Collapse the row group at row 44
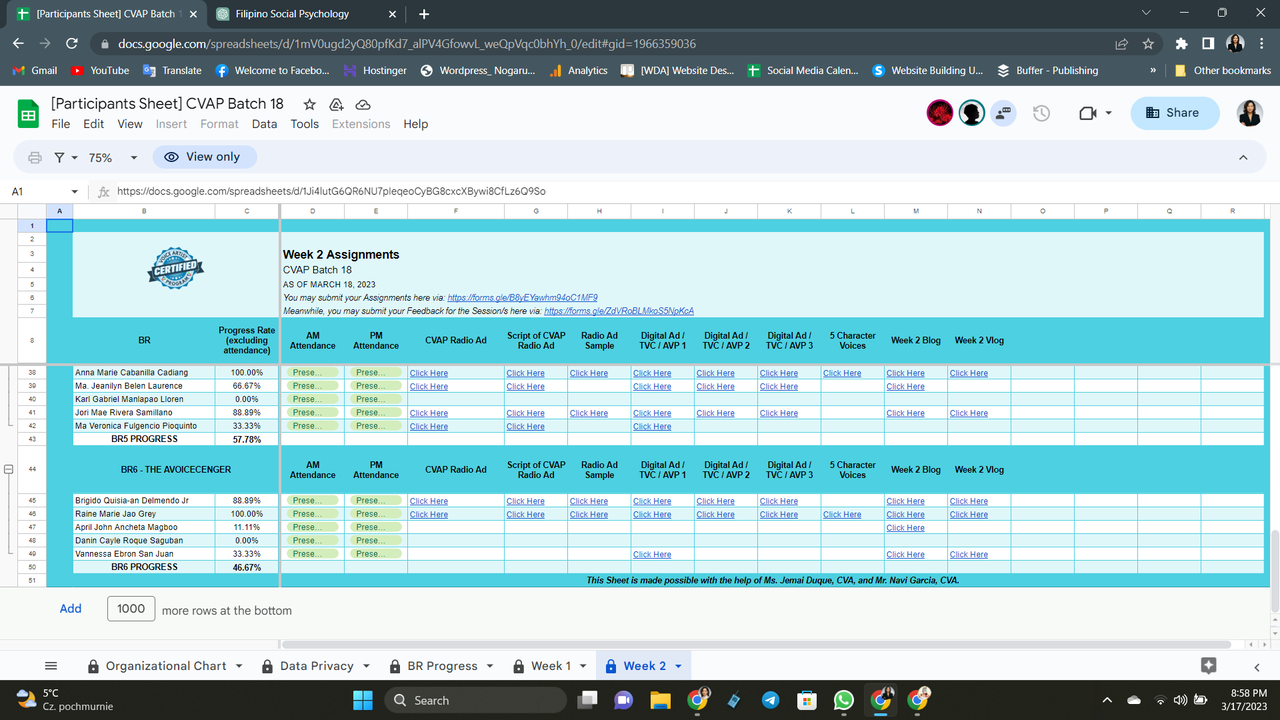Image resolution: width=1280 pixels, height=720 pixels. [x=9, y=469]
